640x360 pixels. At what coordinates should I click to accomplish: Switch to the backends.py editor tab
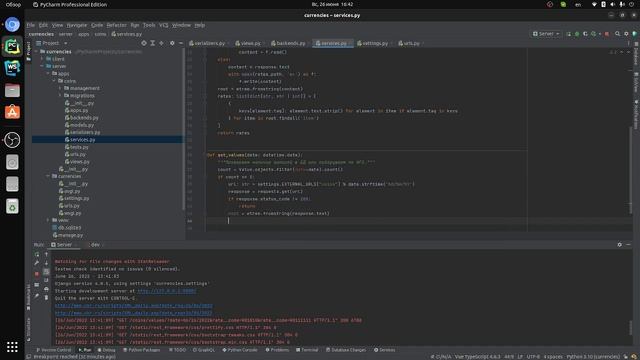288,43
